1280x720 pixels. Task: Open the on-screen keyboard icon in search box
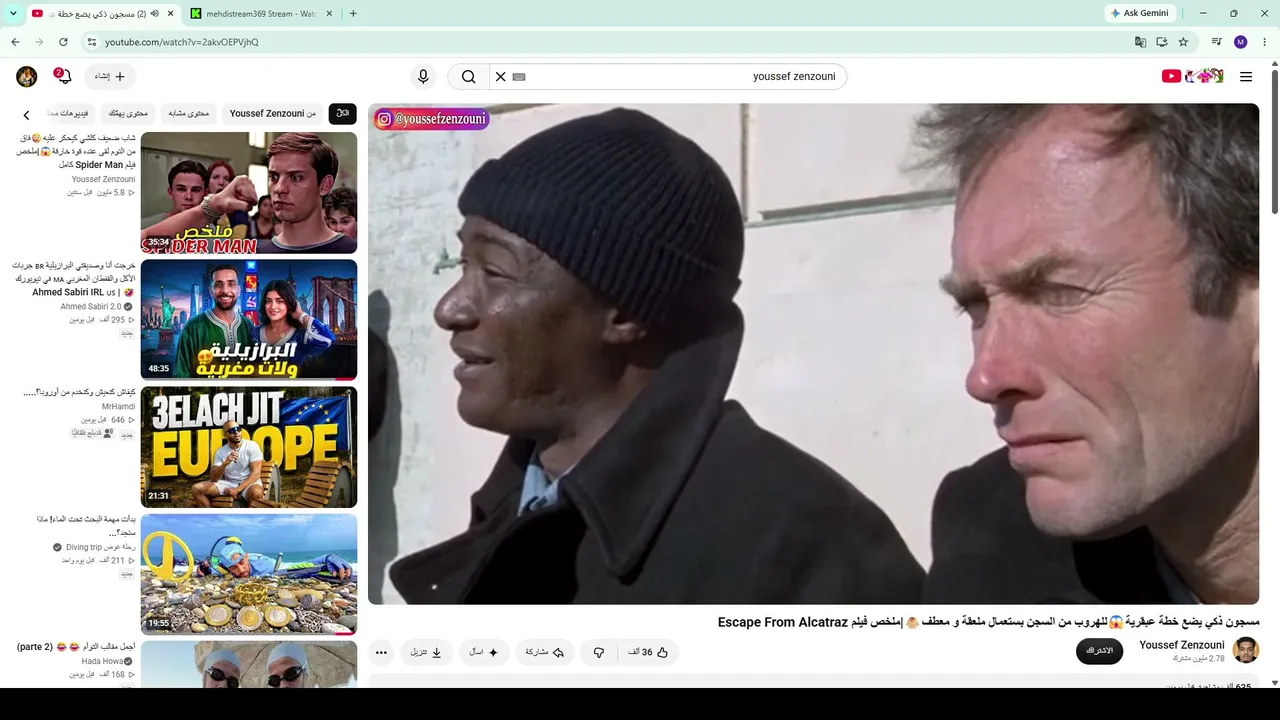pos(519,77)
